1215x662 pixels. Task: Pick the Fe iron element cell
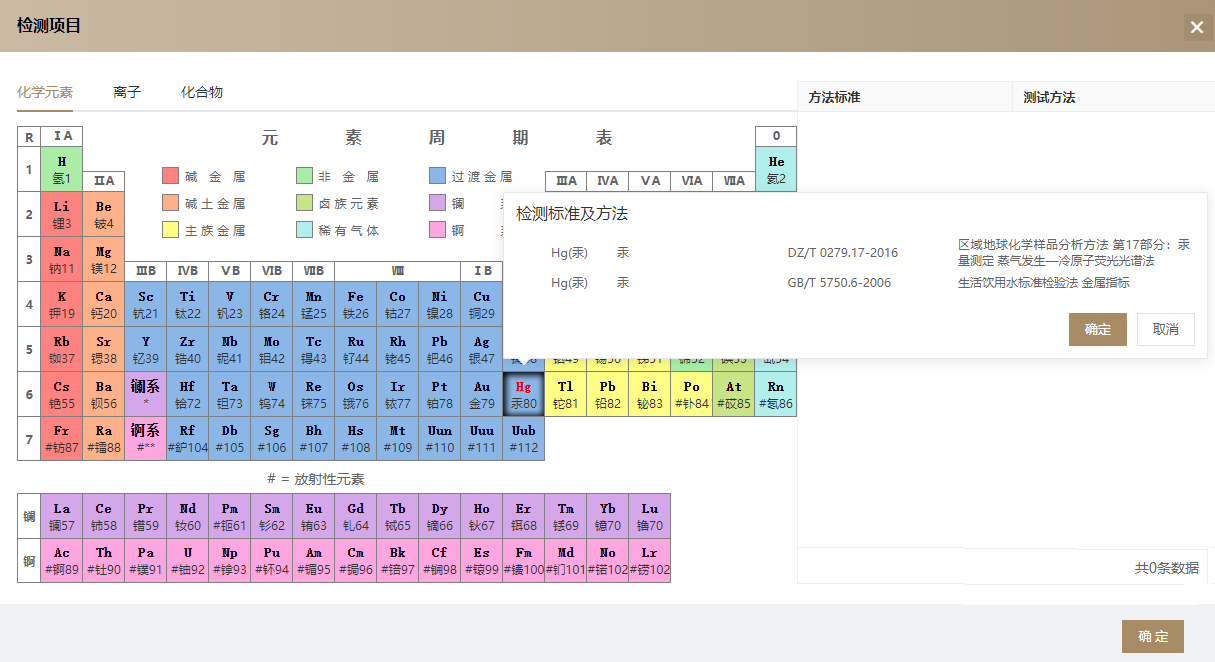(x=355, y=305)
